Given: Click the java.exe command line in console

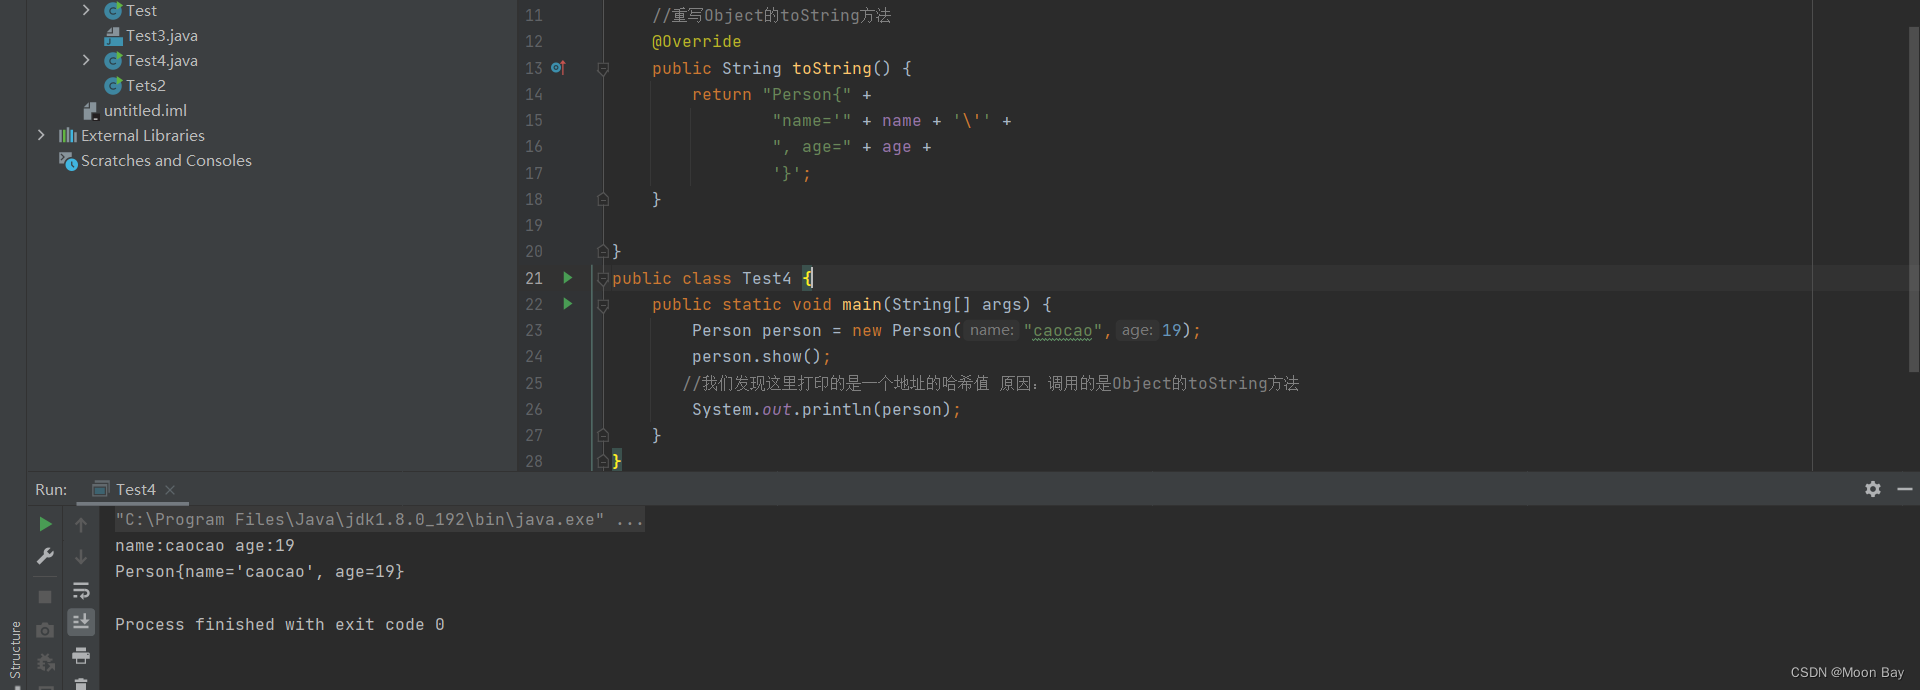Looking at the screenshot, I should click(x=379, y=520).
